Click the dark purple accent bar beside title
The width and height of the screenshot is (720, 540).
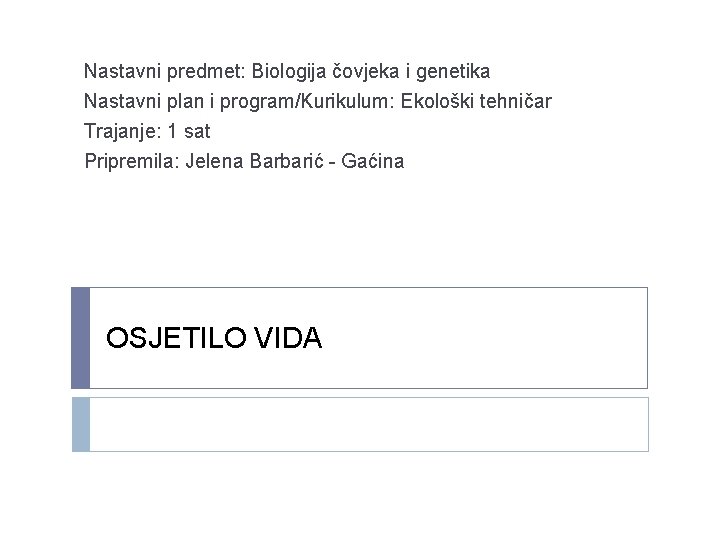coord(81,338)
